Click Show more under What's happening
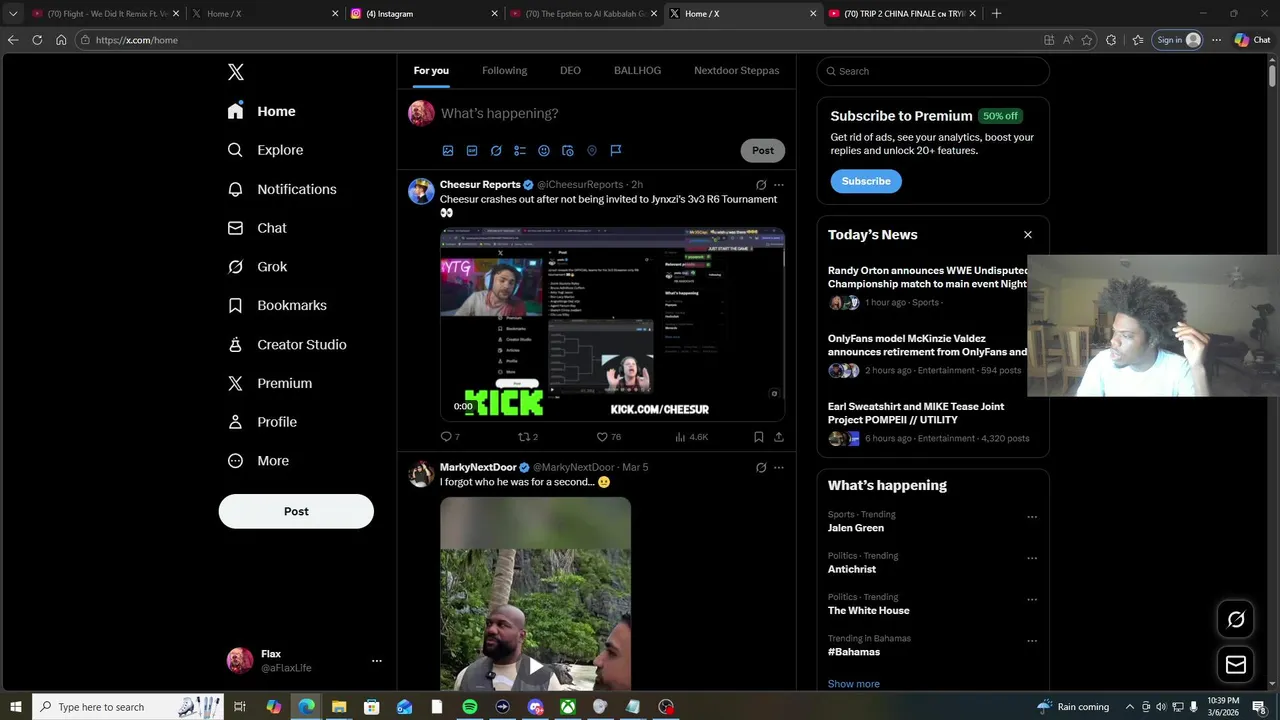1280x720 pixels. 854,684
